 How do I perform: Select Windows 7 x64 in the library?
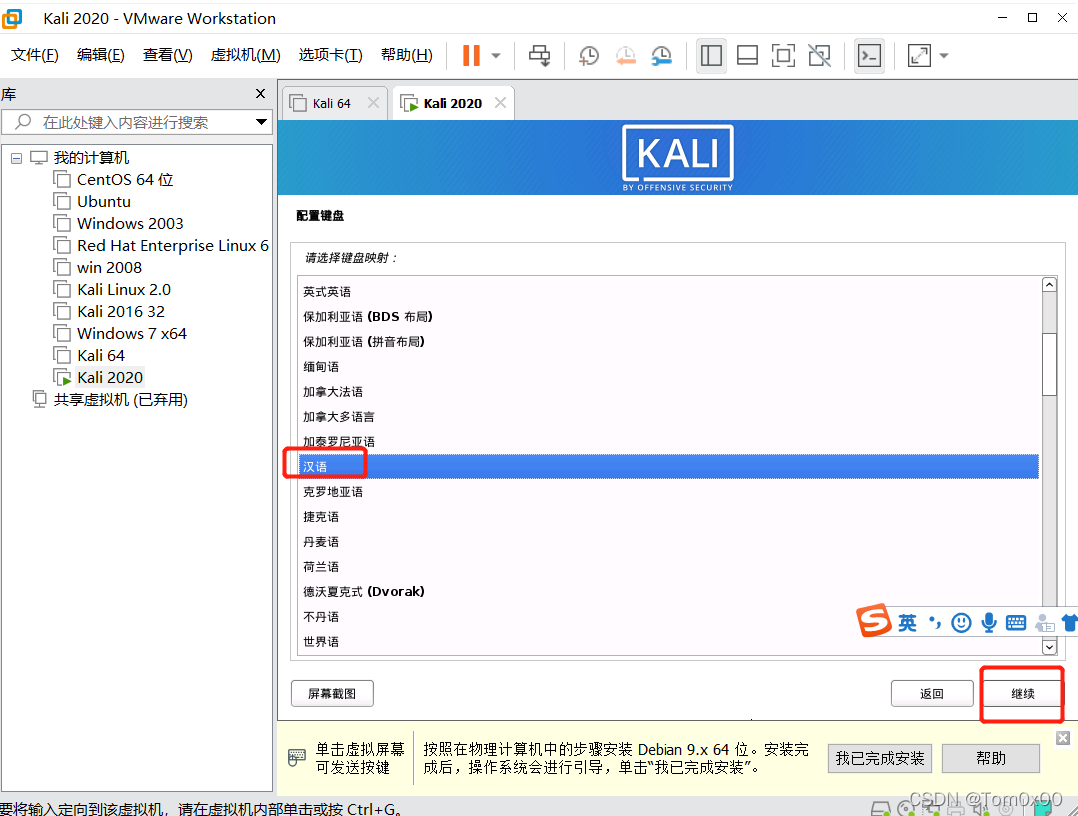(x=131, y=333)
